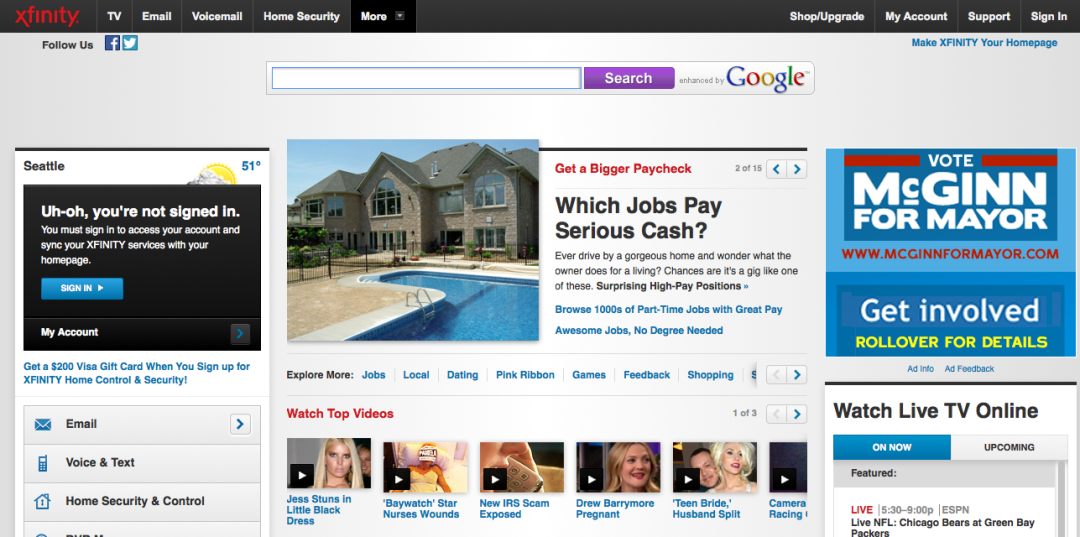Open Awesome Jobs, No Degree Needed link
Viewport: 1080px width, 537px height.
639,330
